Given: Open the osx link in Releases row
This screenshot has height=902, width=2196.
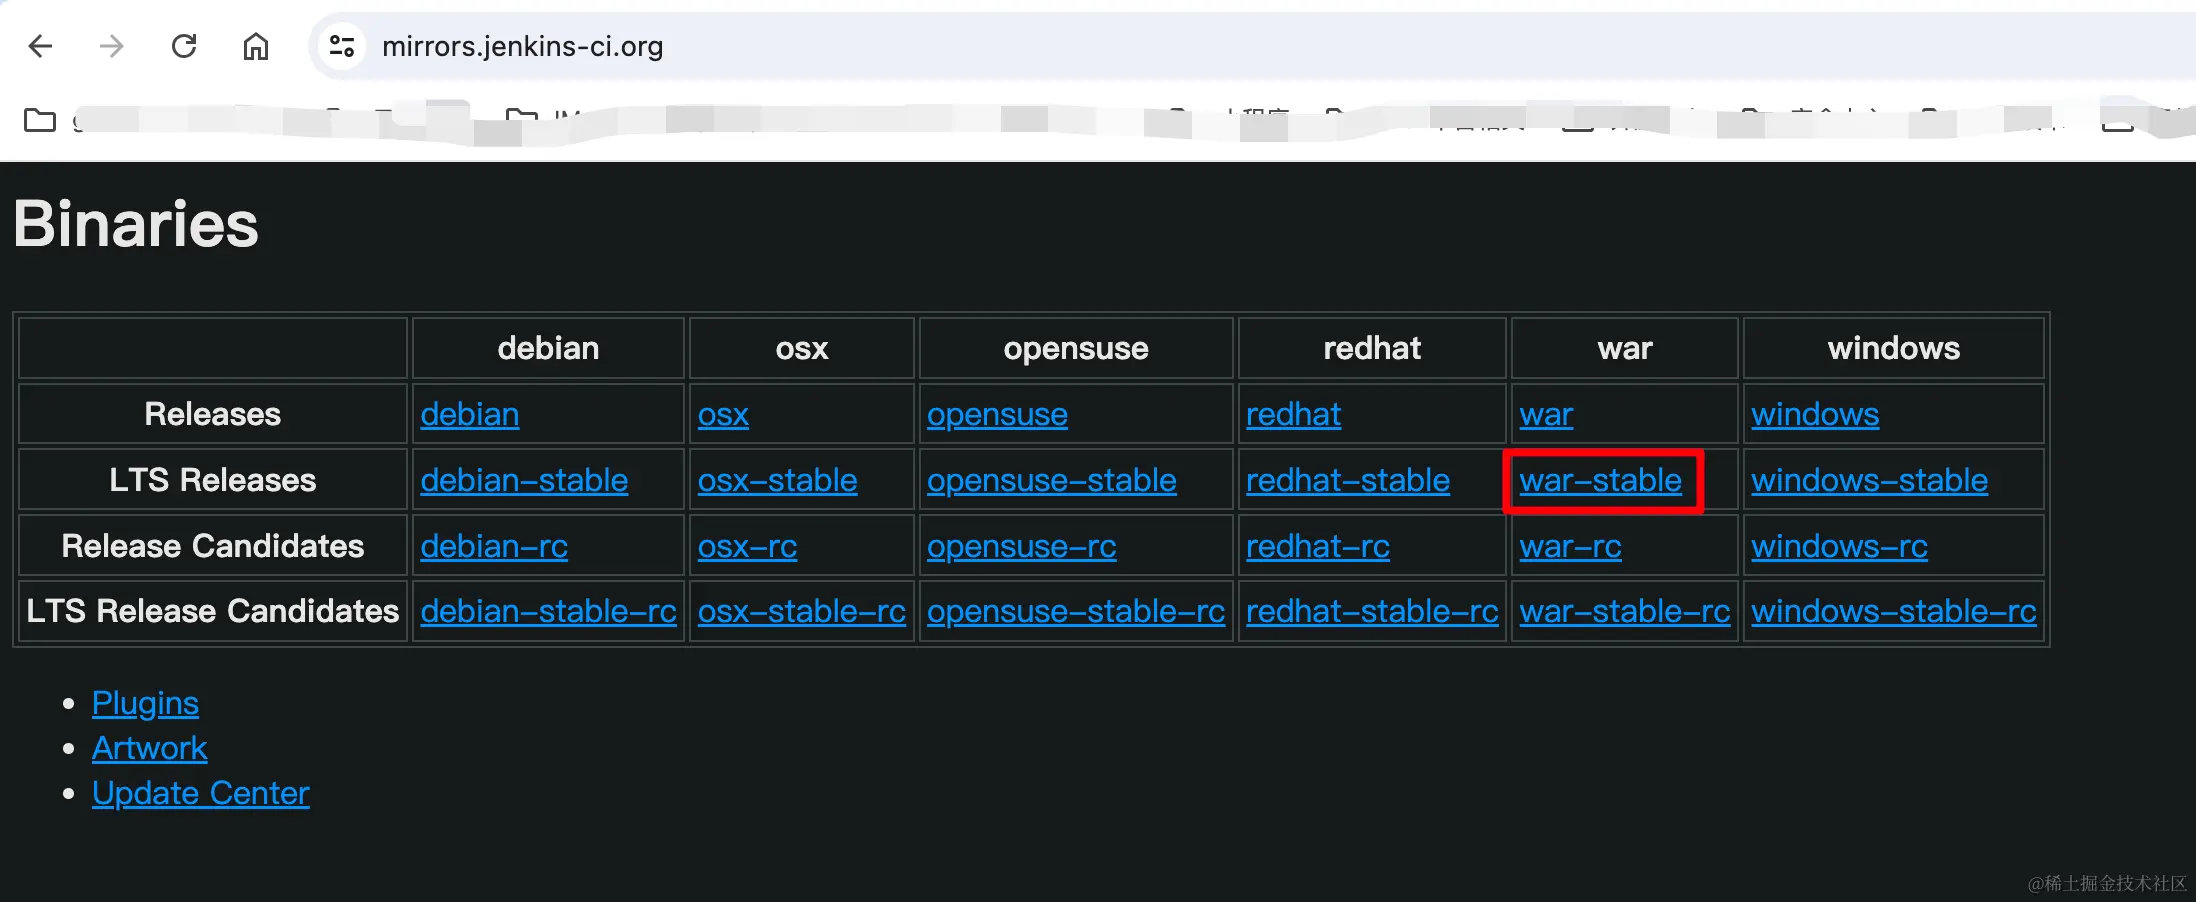Looking at the screenshot, I should [x=723, y=414].
